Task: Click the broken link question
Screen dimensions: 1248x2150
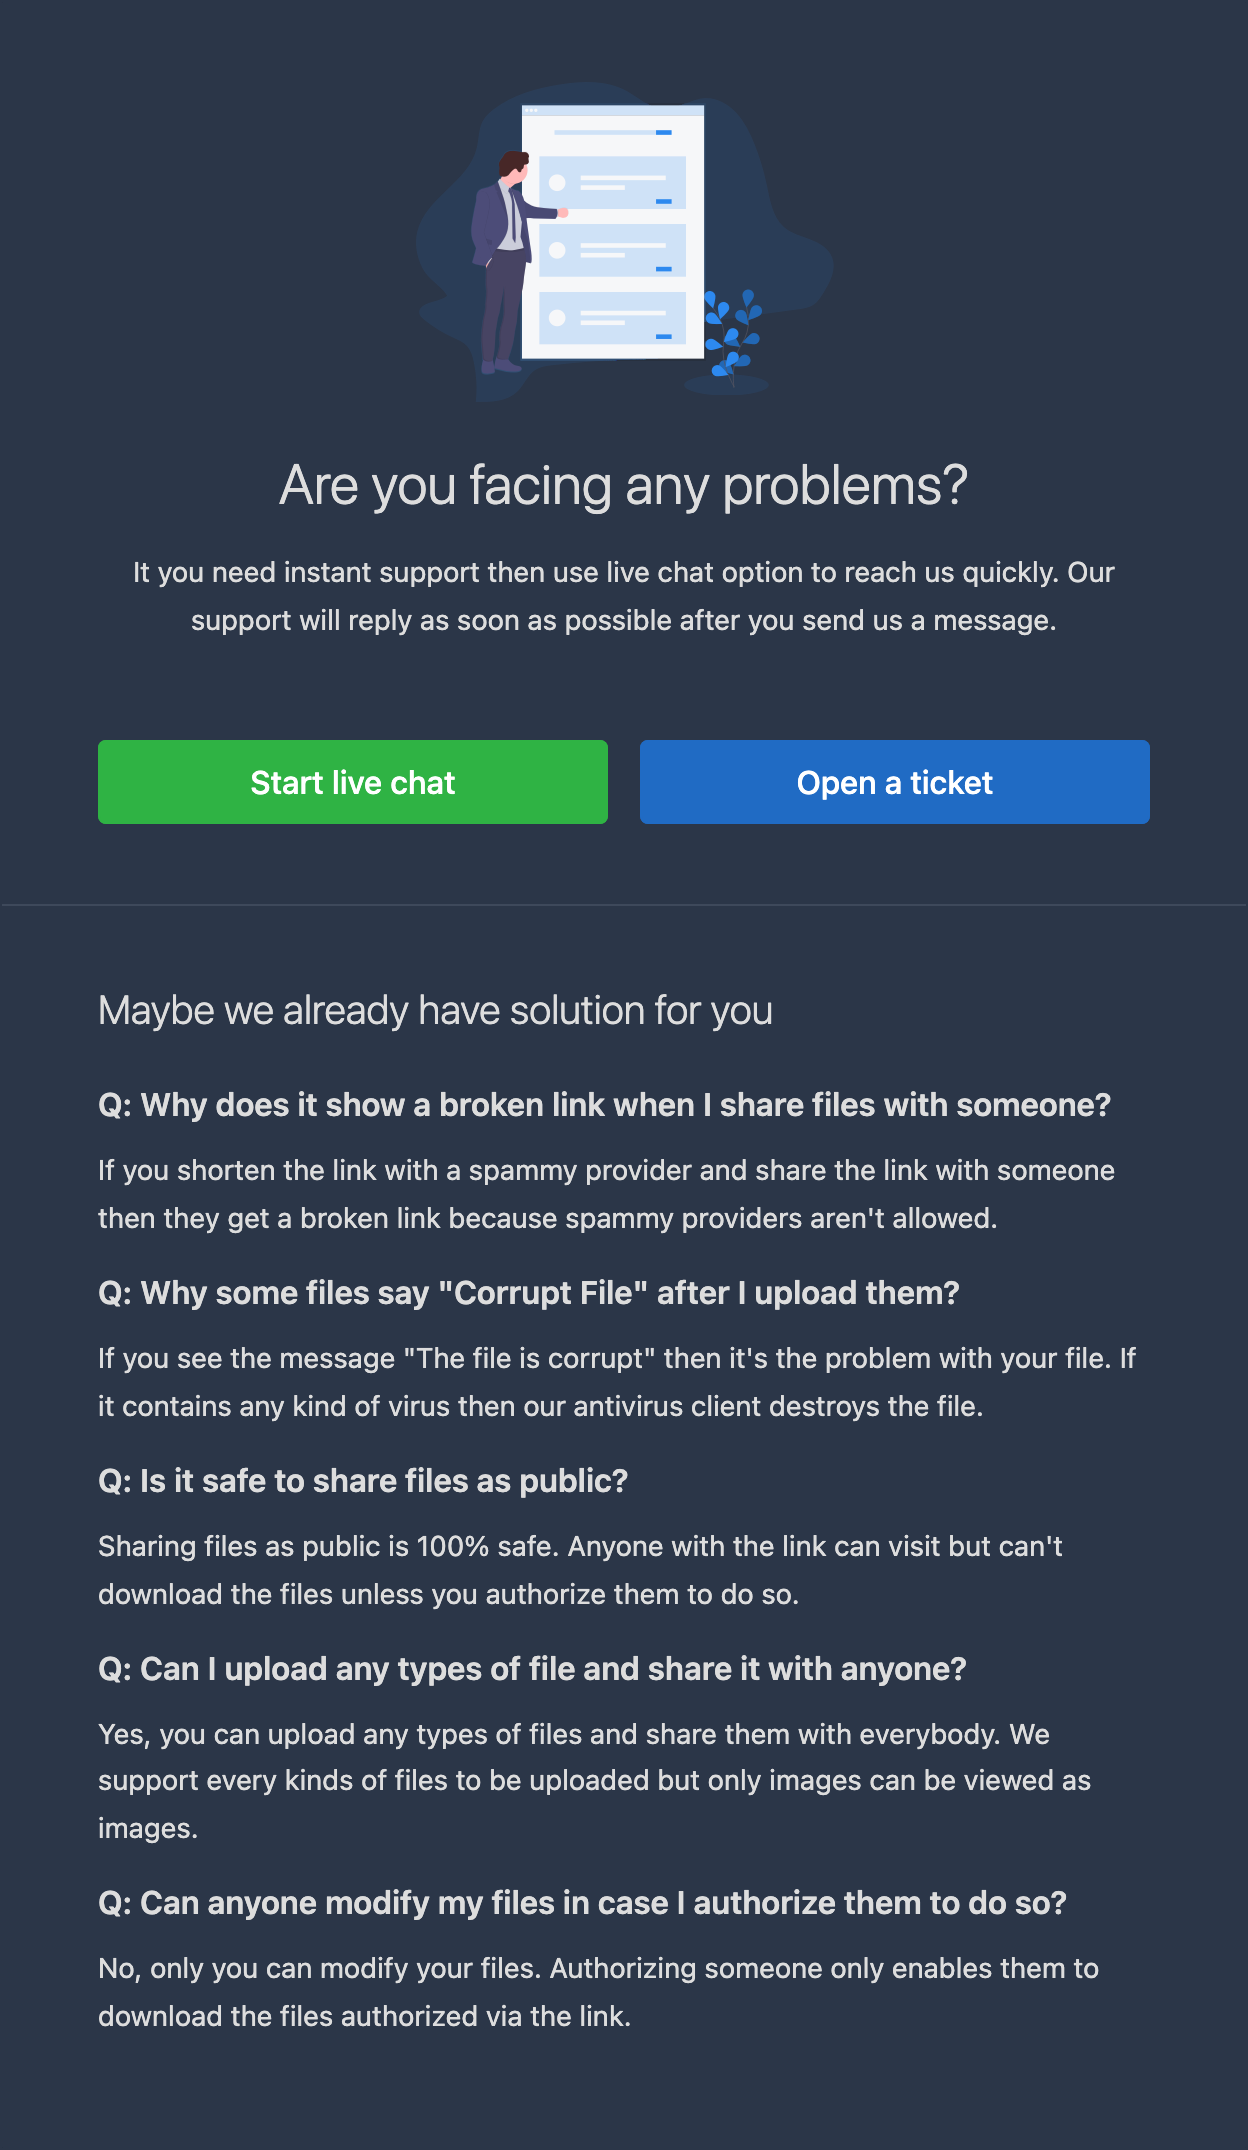Action: click(604, 1105)
